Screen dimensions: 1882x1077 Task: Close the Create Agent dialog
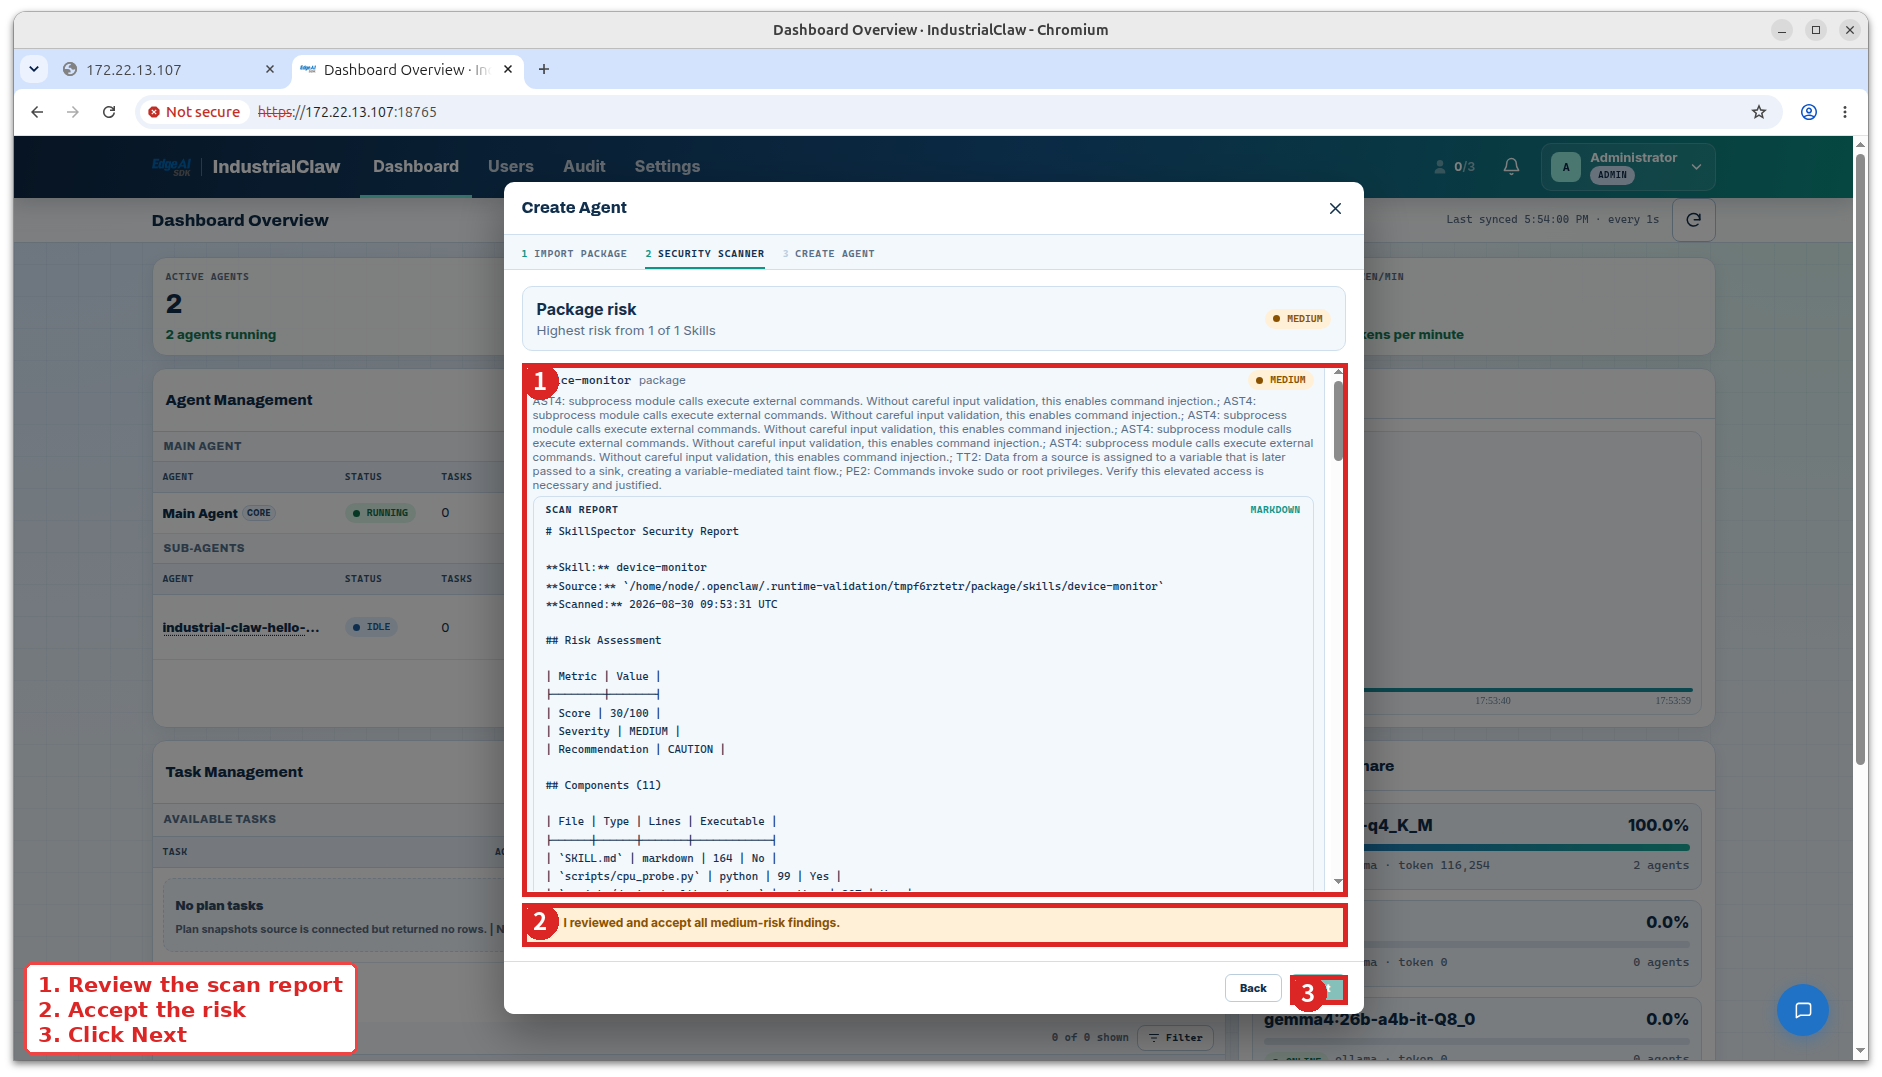pos(1335,208)
